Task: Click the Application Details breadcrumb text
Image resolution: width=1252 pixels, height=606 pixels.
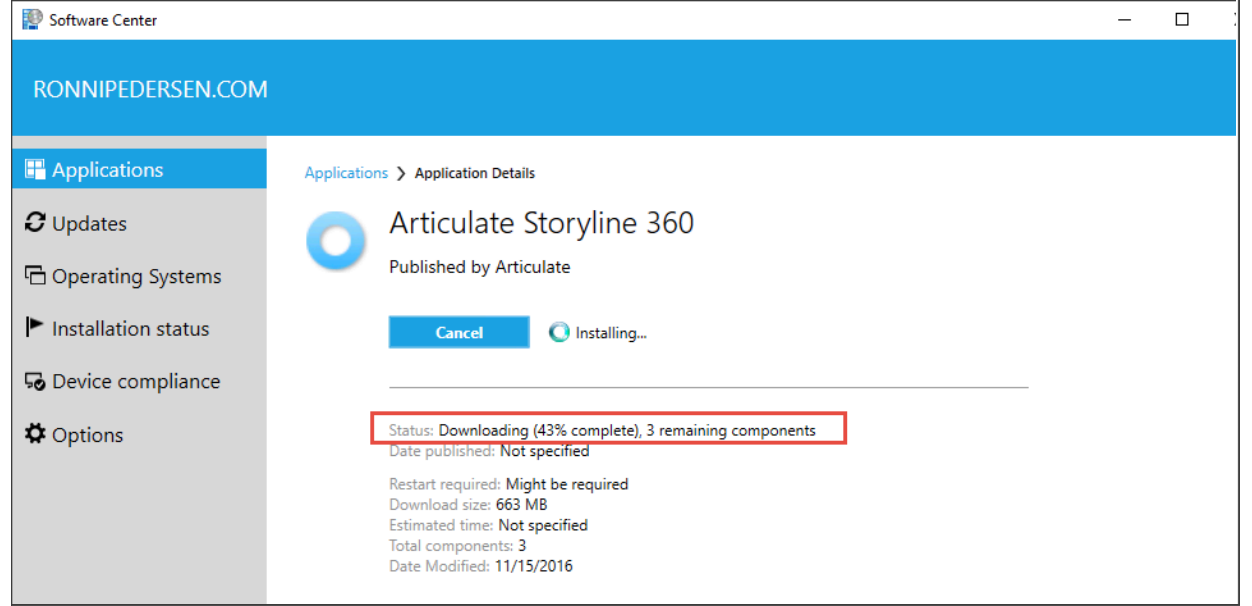Action: 475,173
